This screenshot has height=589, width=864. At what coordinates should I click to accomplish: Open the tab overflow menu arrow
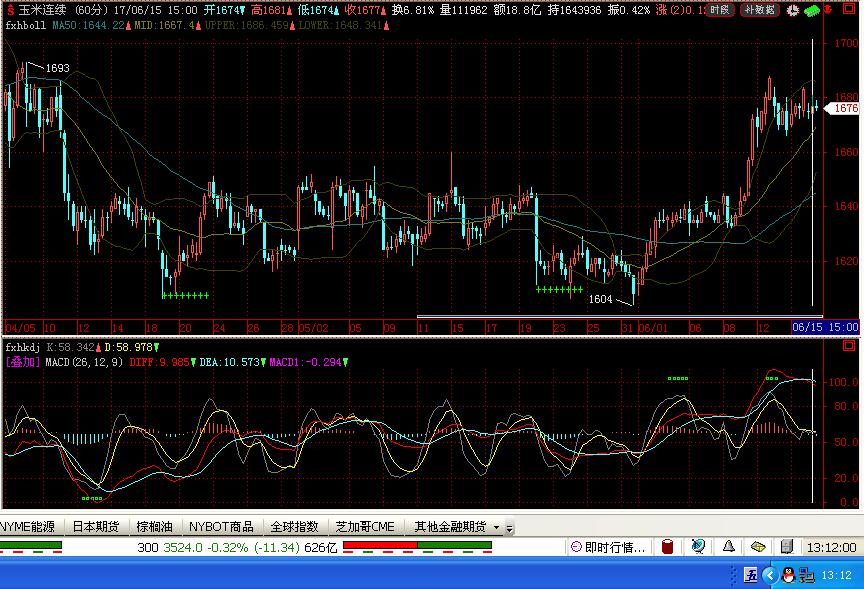[x=509, y=527]
